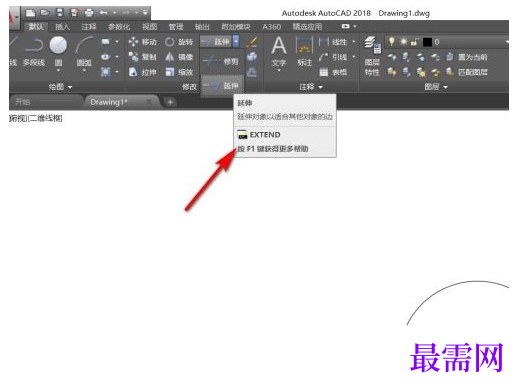Expand the 绘图 panel
This screenshot has width=522, height=389.
[x=60, y=87]
